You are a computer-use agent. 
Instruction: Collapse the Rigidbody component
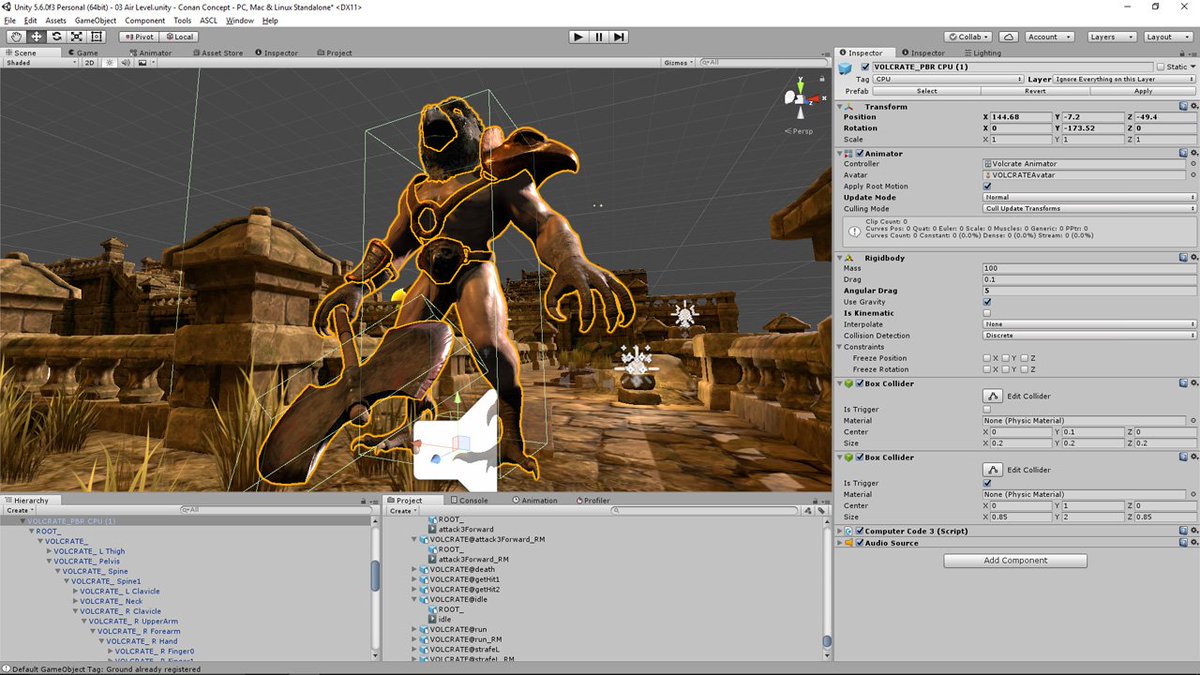pyautogui.click(x=840, y=257)
